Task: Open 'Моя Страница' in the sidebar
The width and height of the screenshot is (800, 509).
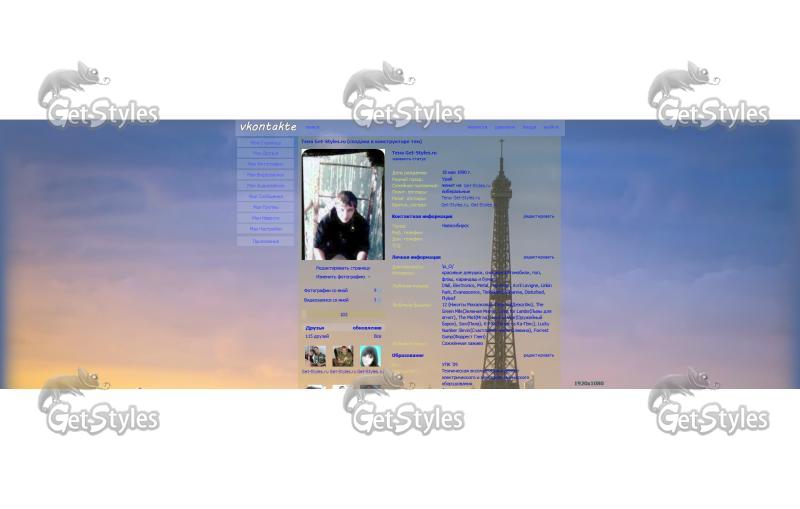Action: pos(266,143)
